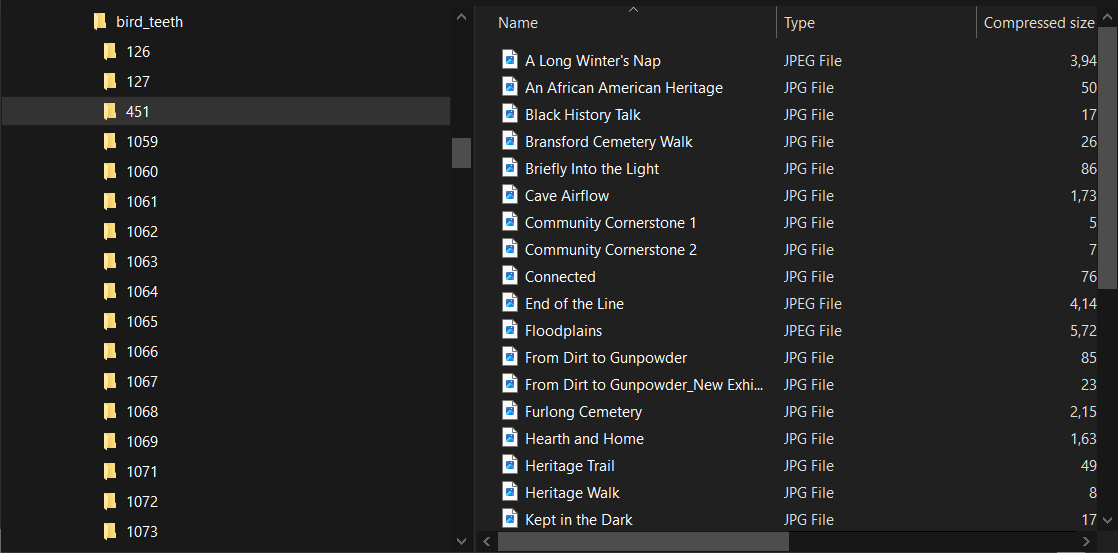Open folder 1071 in the tree

[142, 471]
